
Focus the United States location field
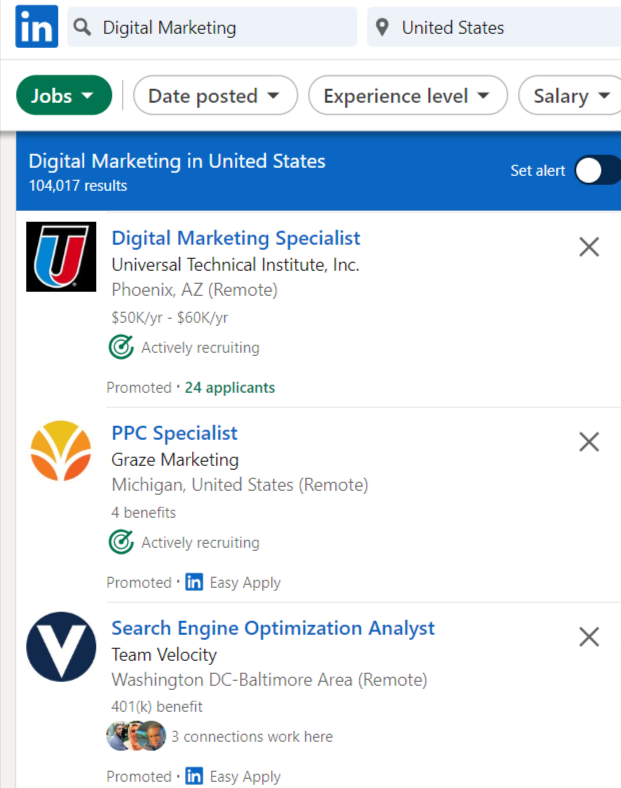click(x=494, y=27)
